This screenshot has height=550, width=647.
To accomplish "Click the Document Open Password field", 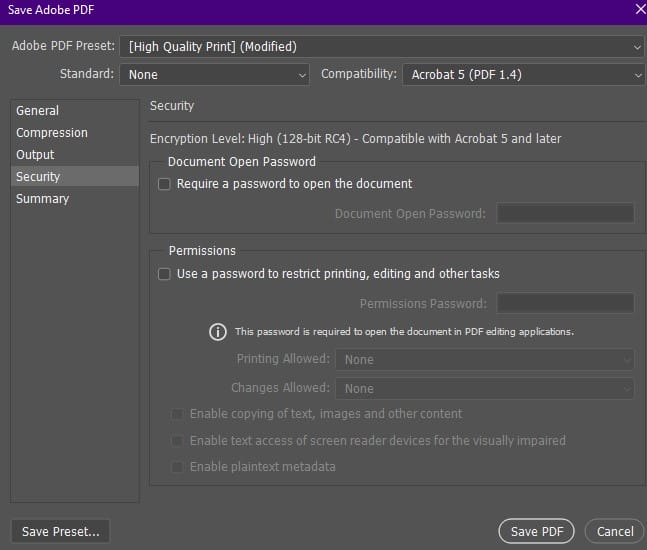I will (565, 213).
